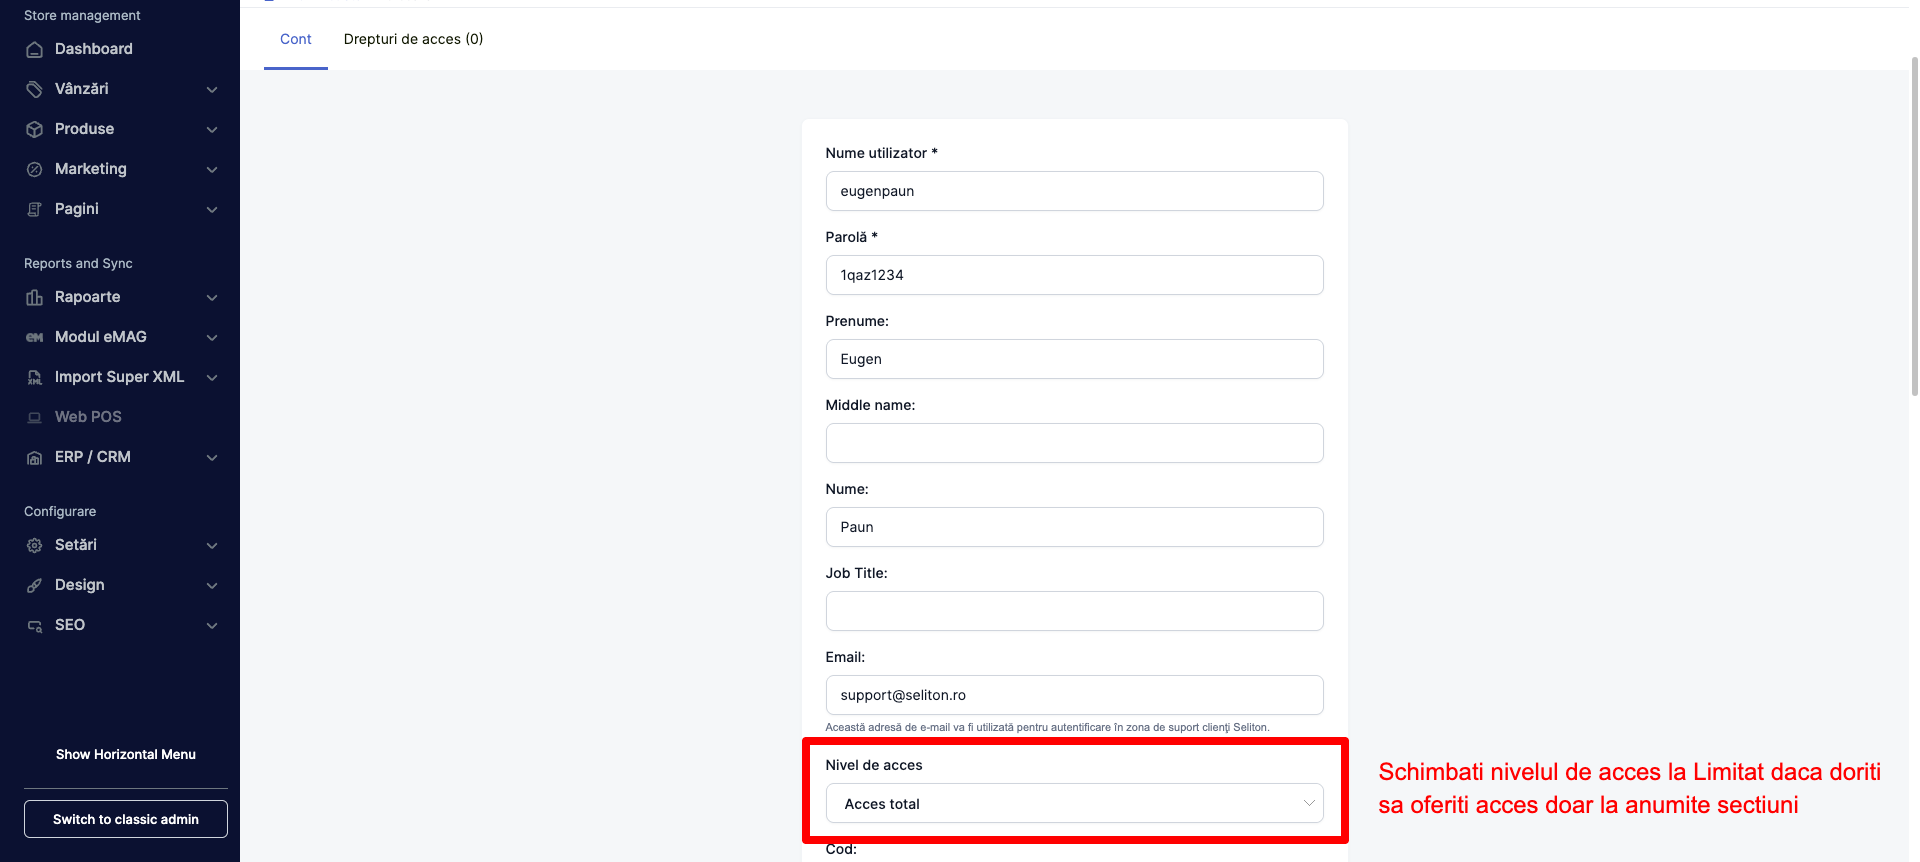Click the Setări gear icon

click(35, 546)
